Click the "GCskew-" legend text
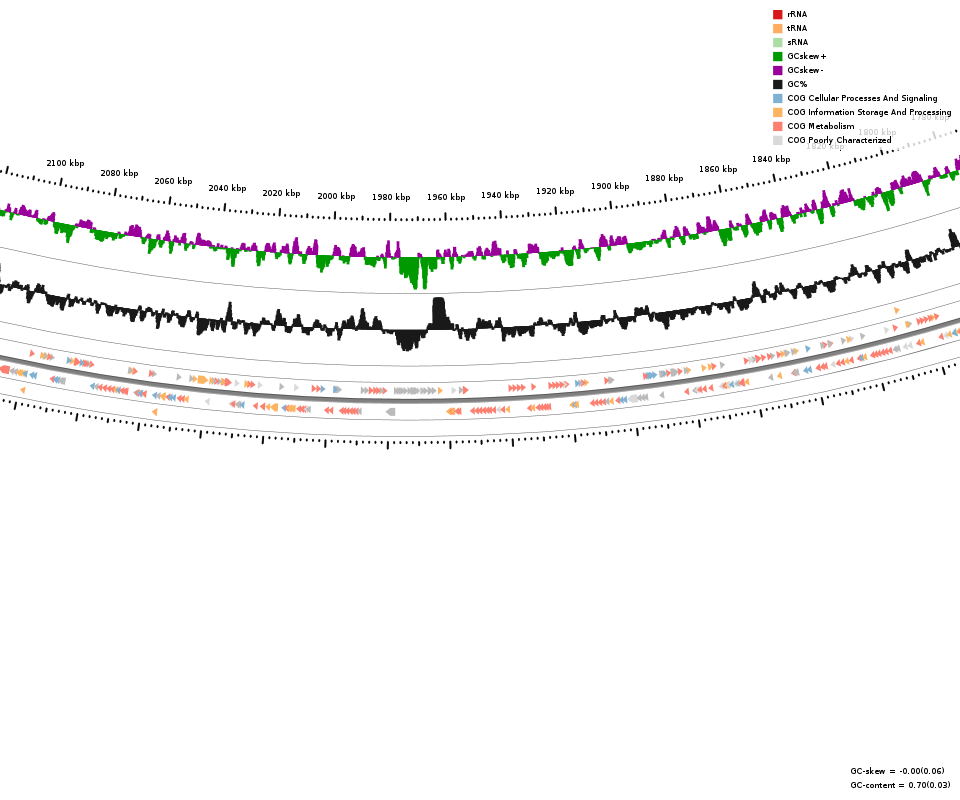The width and height of the screenshot is (960, 800). click(x=805, y=70)
